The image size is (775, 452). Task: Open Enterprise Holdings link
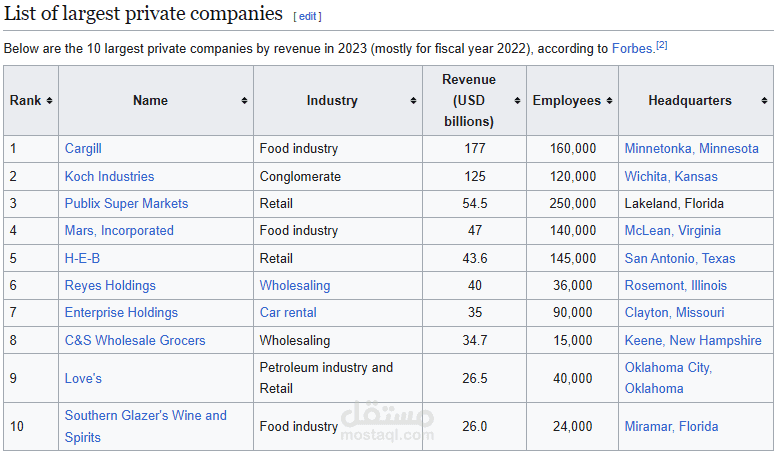(x=121, y=313)
